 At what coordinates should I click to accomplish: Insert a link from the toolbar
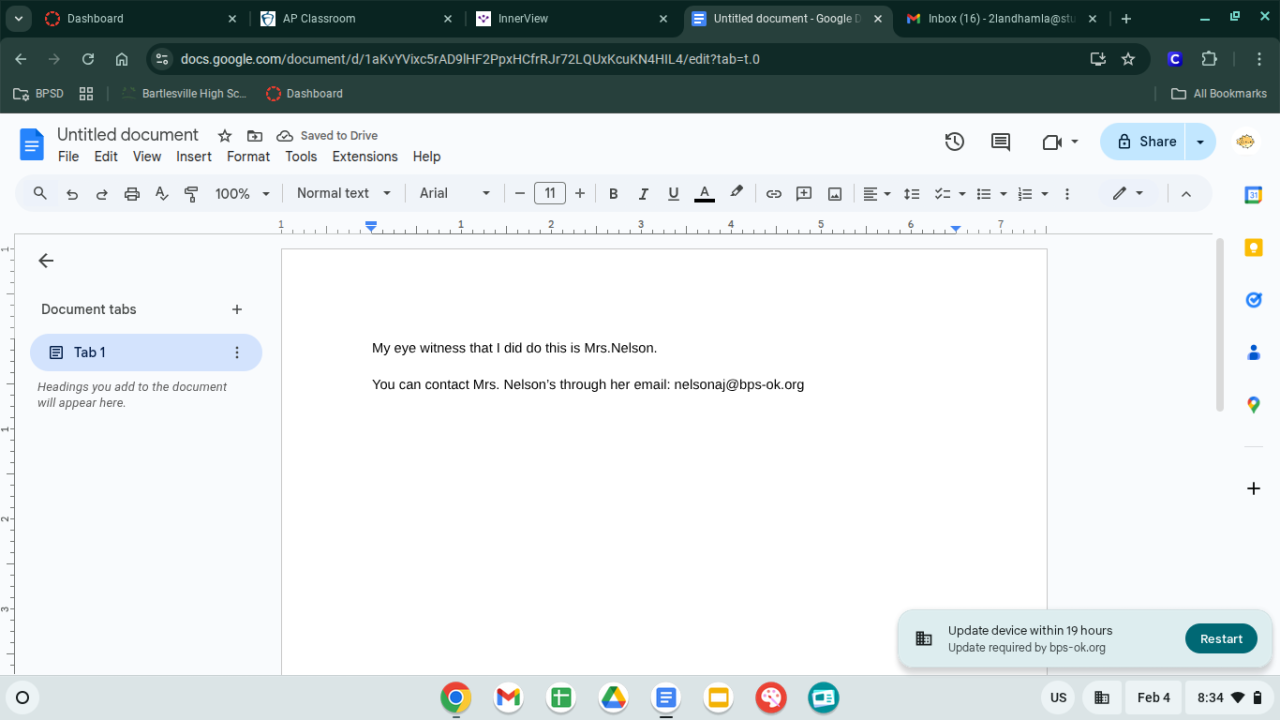(x=774, y=194)
